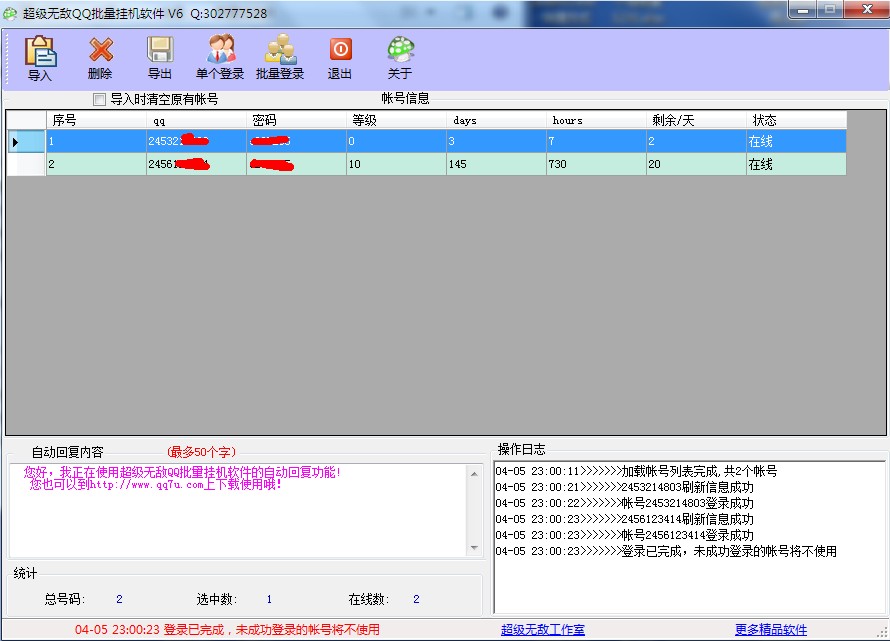Click the 剩余/天 cell showing 20

tap(695, 164)
